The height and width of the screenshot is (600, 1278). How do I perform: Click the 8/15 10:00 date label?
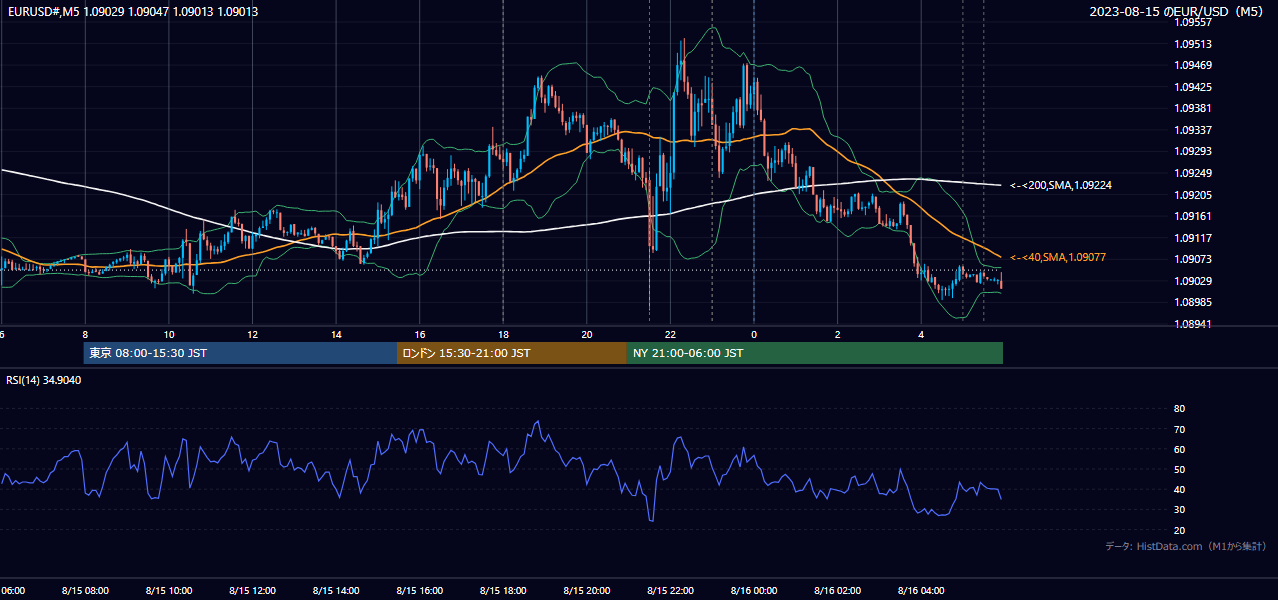pos(168,591)
